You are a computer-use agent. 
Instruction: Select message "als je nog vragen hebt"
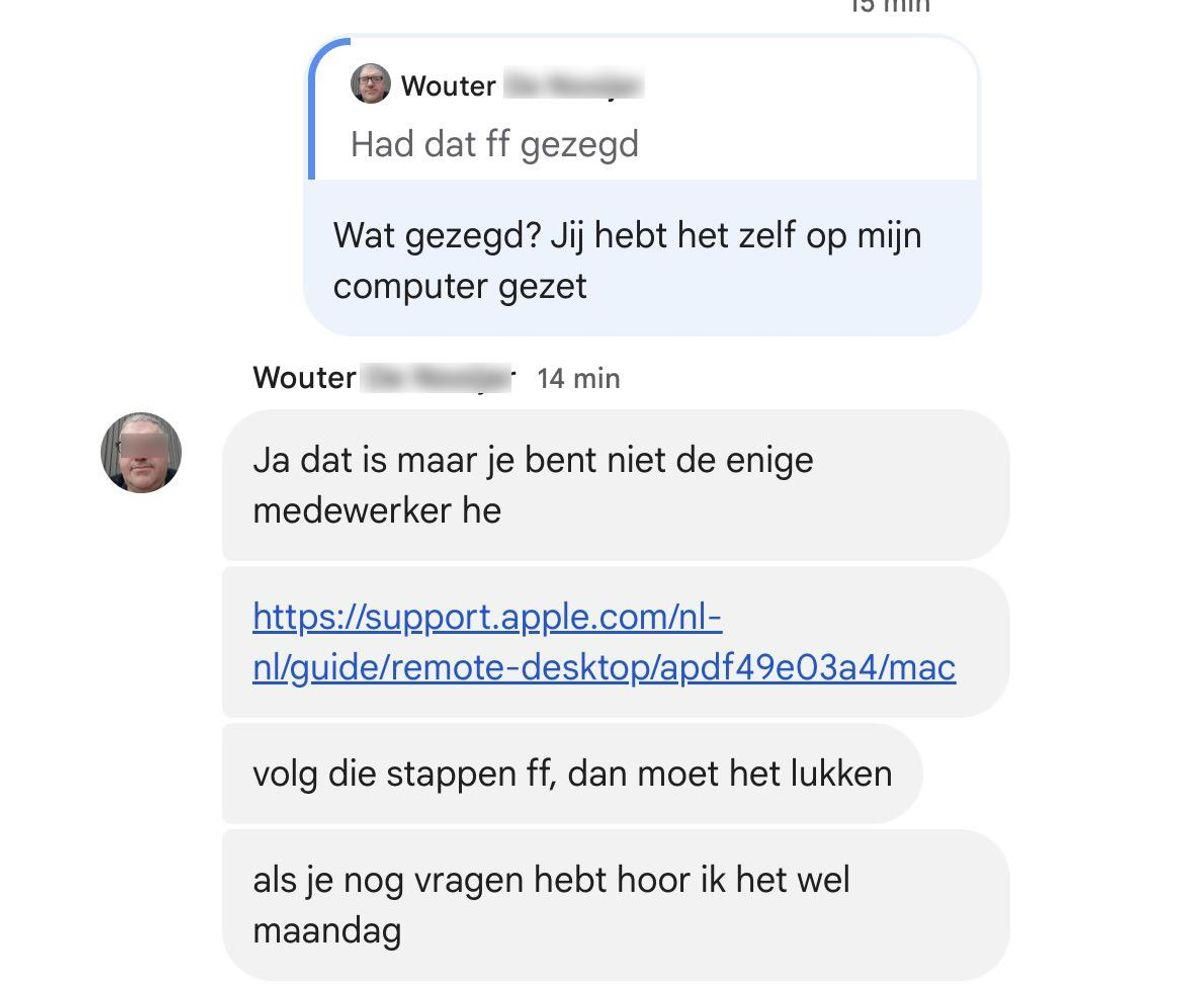615,905
